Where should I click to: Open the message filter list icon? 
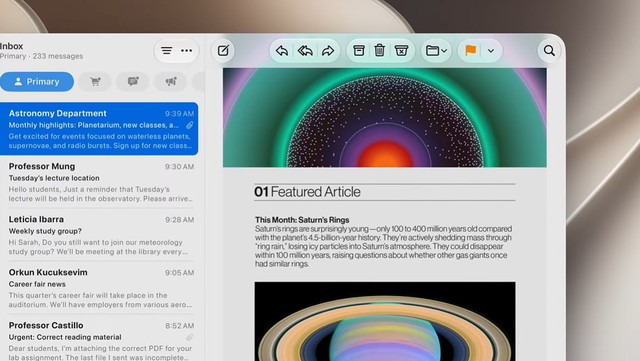166,51
